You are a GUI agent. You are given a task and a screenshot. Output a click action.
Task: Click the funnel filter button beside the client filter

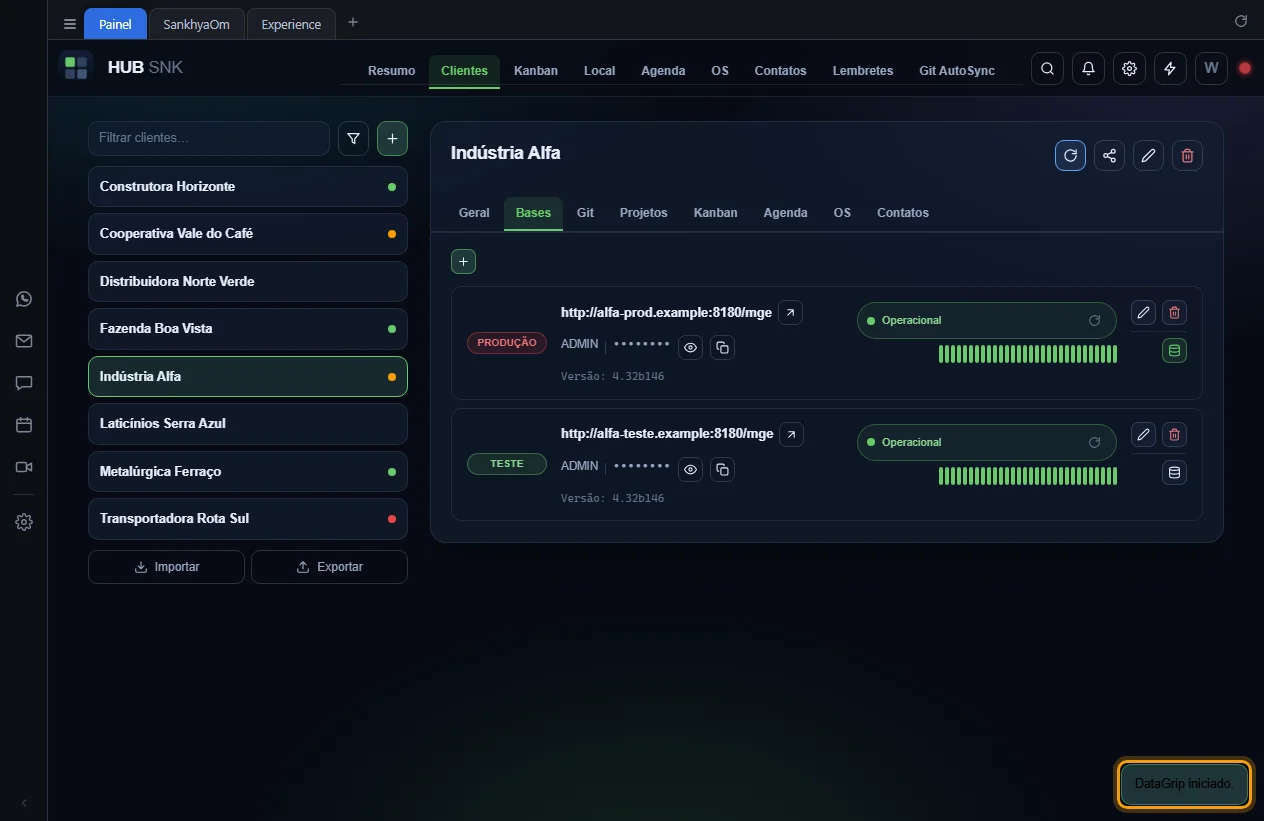point(353,139)
